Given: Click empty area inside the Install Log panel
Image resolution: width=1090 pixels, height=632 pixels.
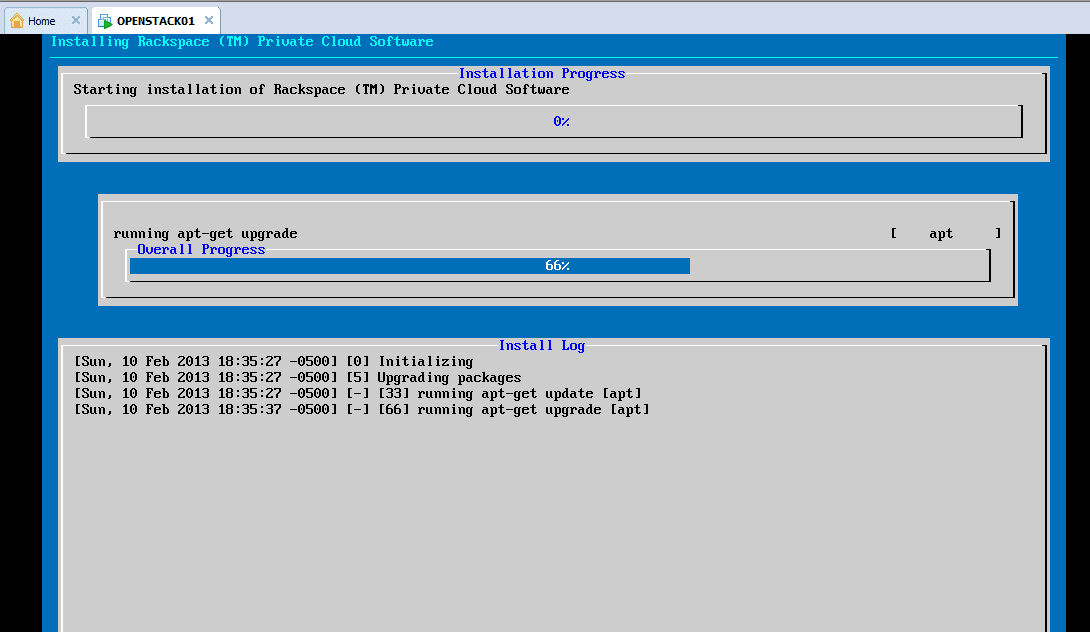Looking at the screenshot, I should 550,520.
